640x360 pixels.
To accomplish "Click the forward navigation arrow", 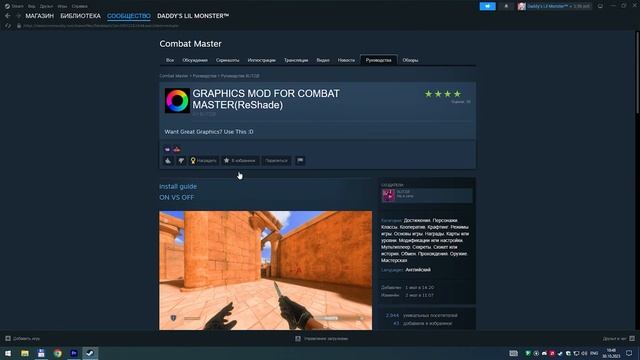I will pos(18,16).
